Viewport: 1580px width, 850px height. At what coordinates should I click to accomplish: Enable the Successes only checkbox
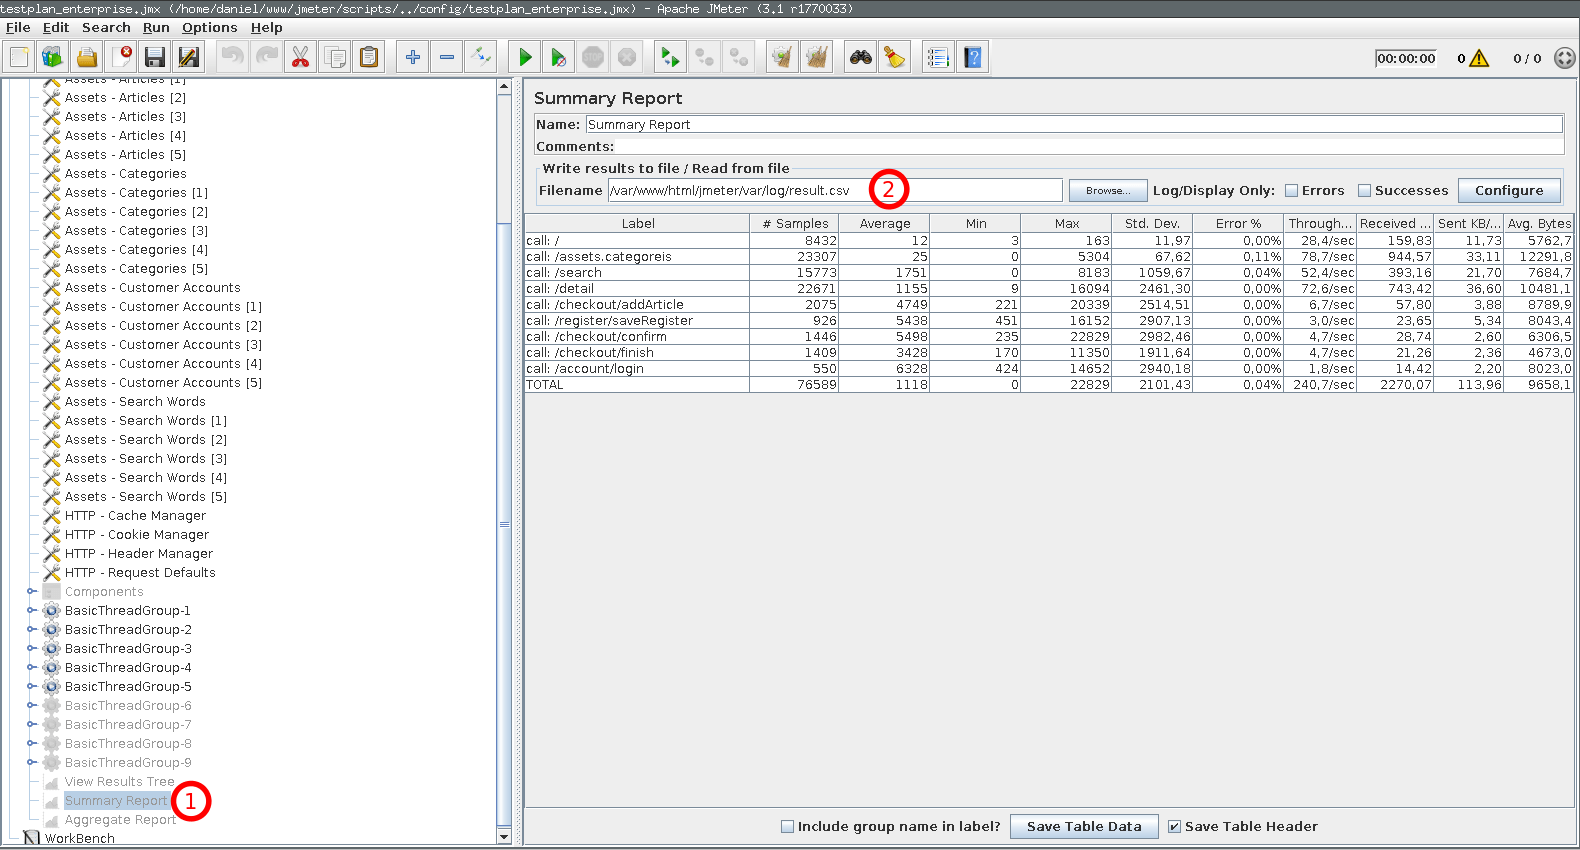(1364, 191)
